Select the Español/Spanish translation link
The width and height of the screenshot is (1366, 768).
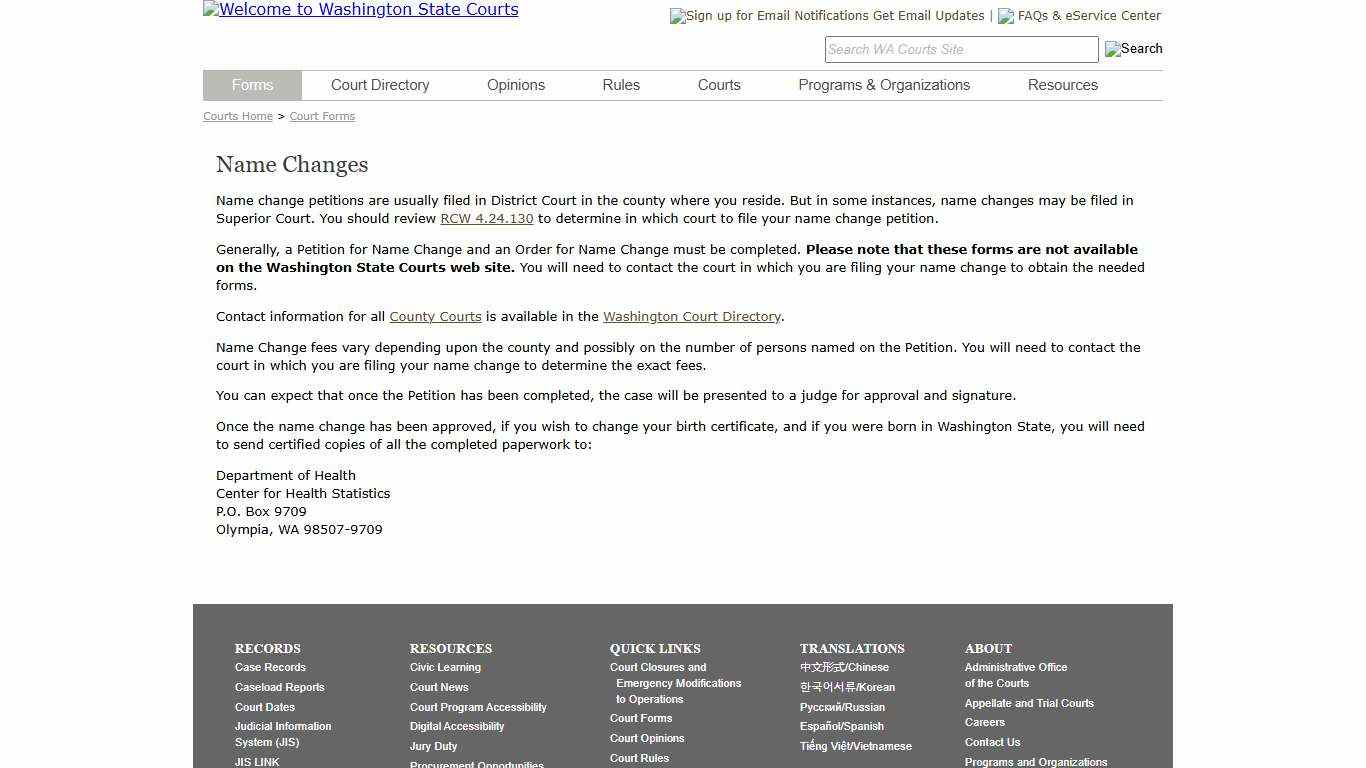pyautogui.click(x=841, y=726)
